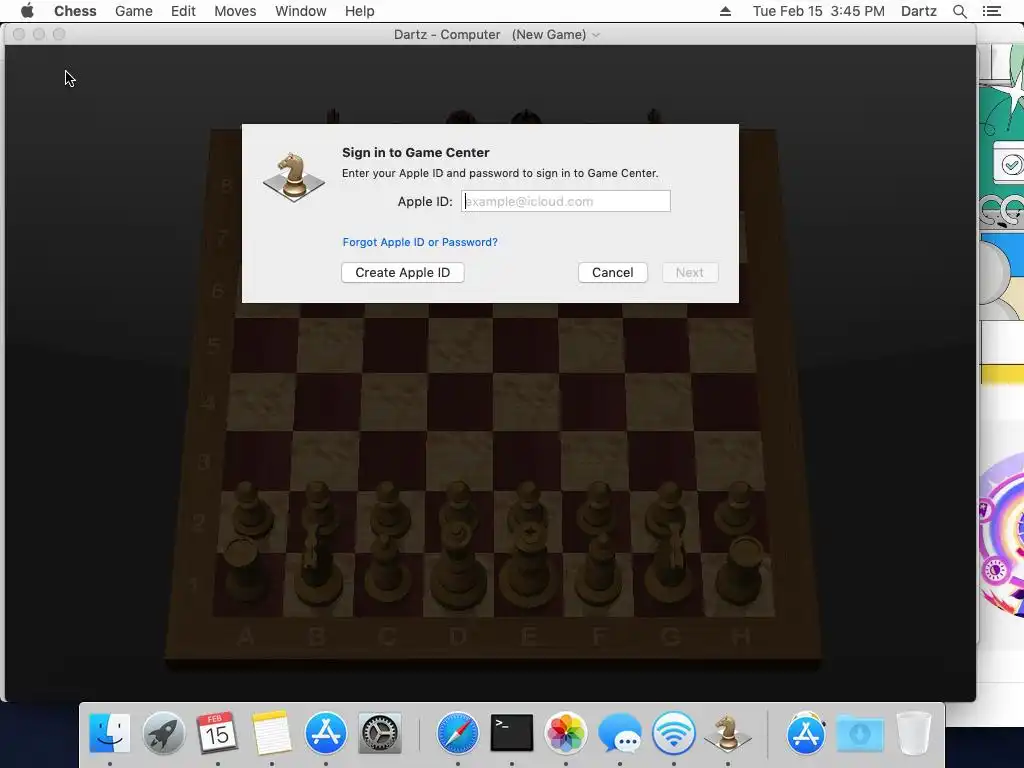
Task: Open the Dartz user menu
Action: [918, 11]
